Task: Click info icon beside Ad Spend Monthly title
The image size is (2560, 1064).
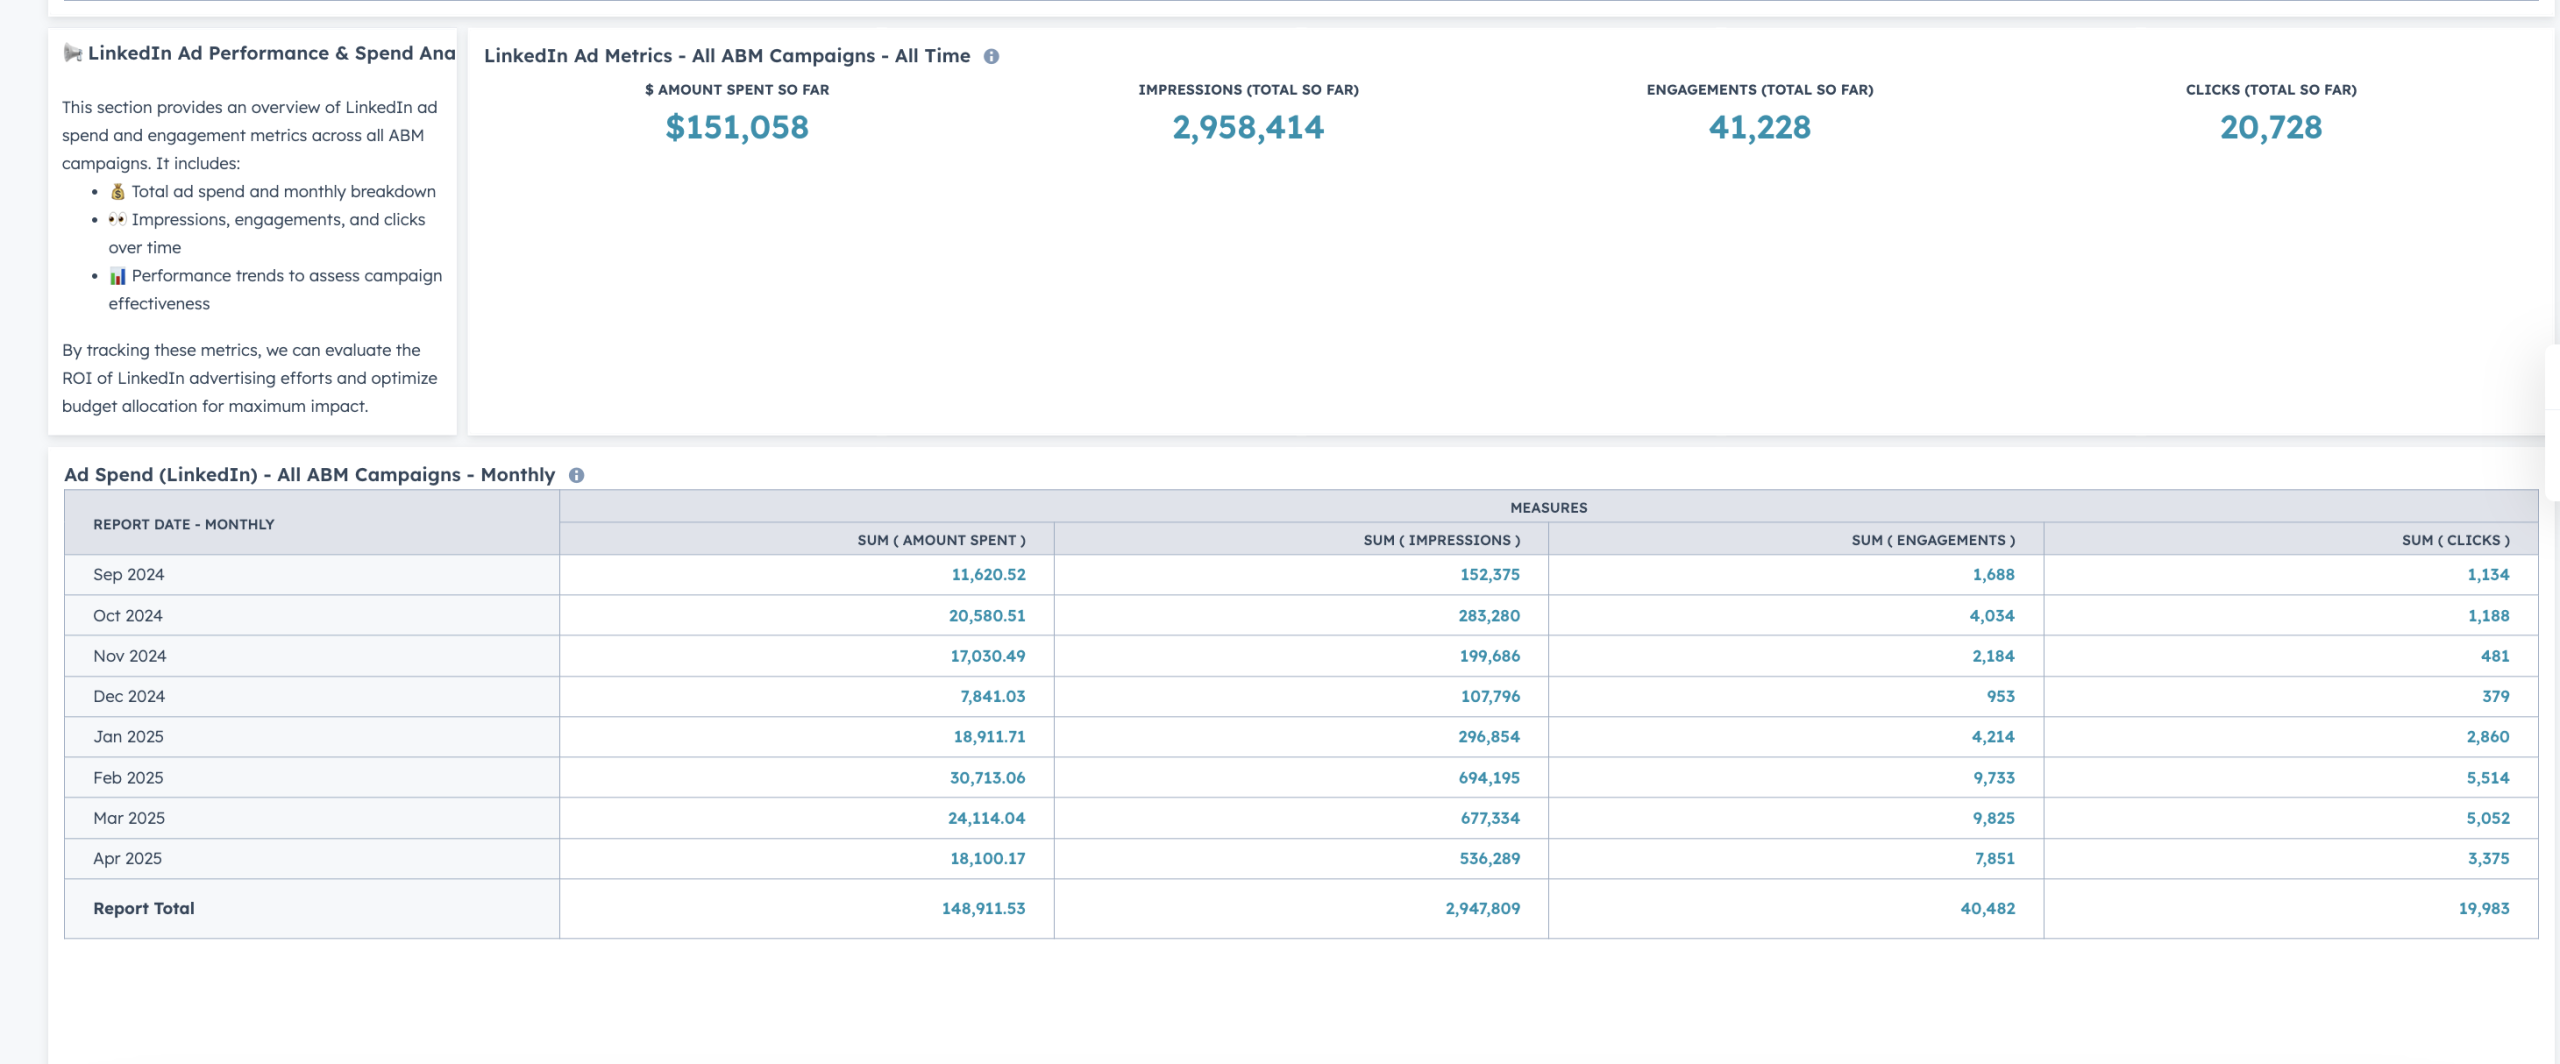Action: (x=576, y=476)
